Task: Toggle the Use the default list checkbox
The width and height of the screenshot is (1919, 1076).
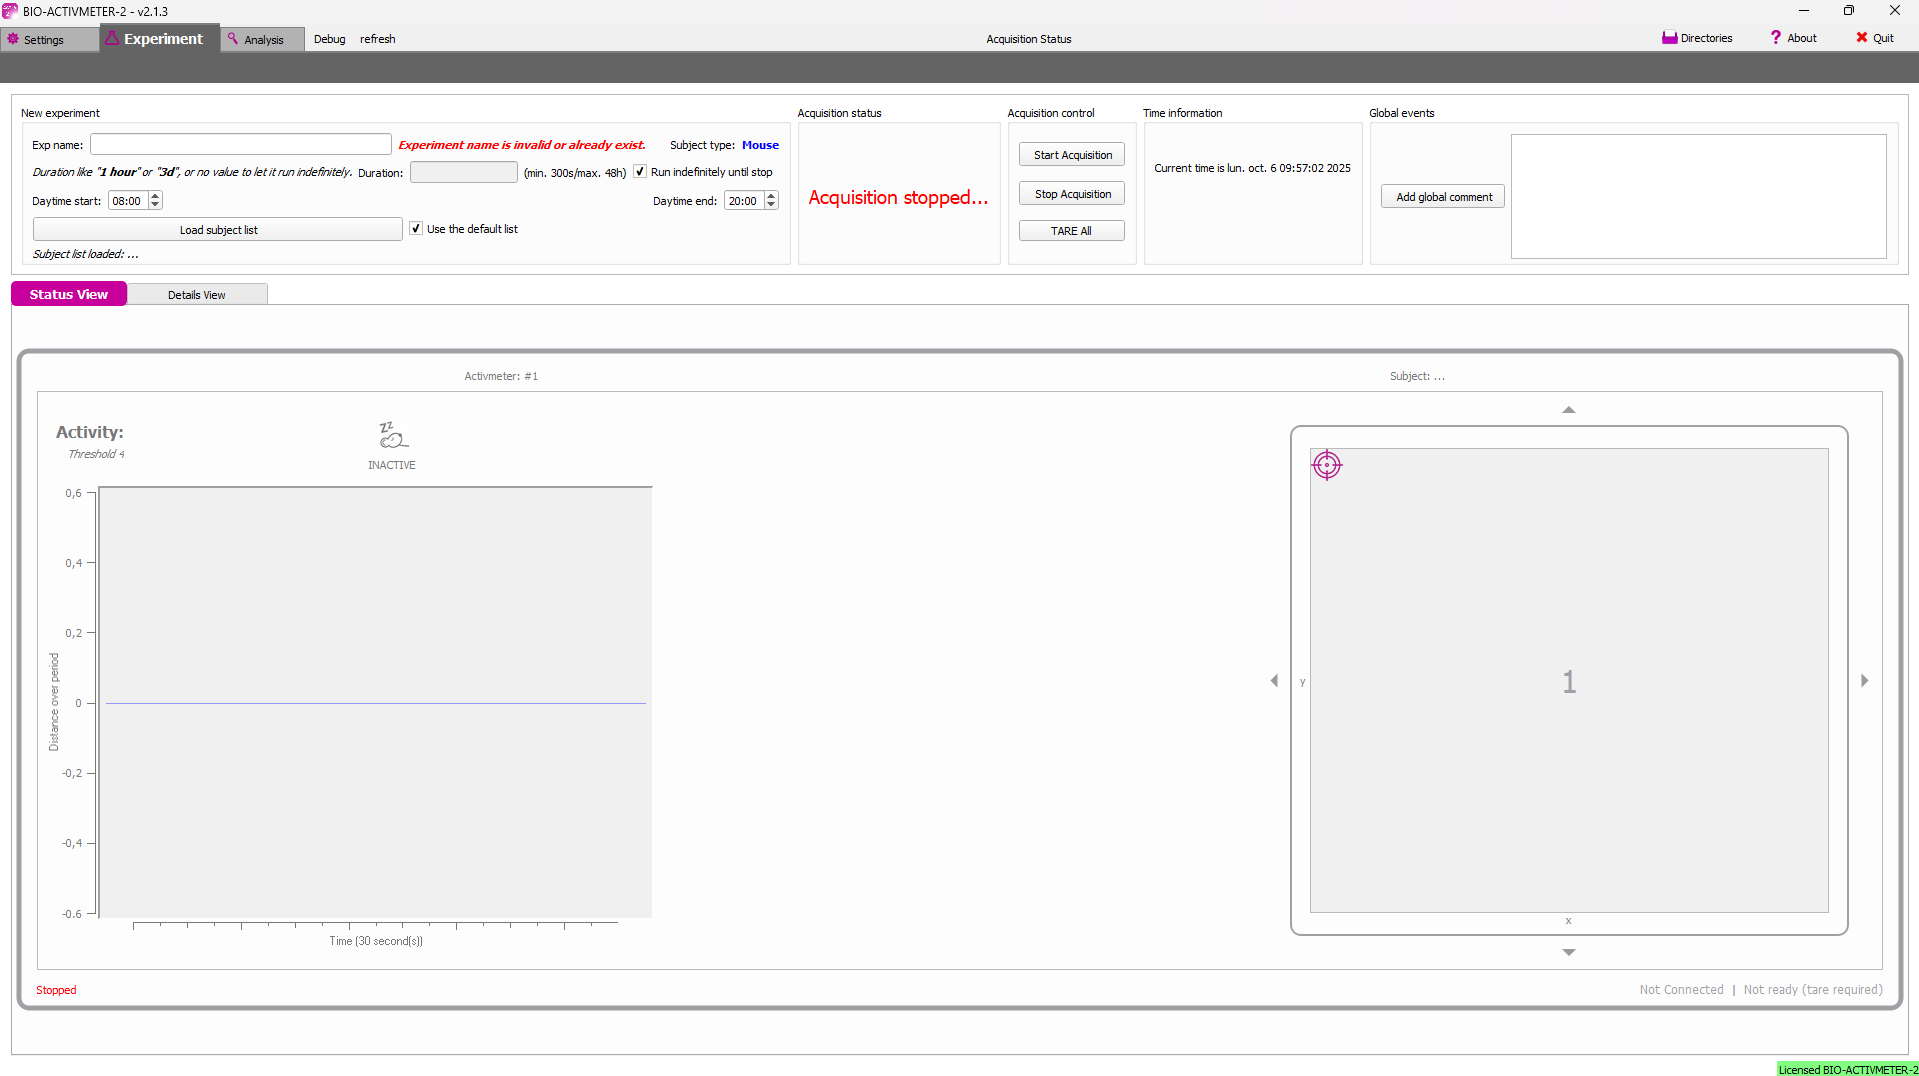Action: pyautogui.click(x=416, y=229)
